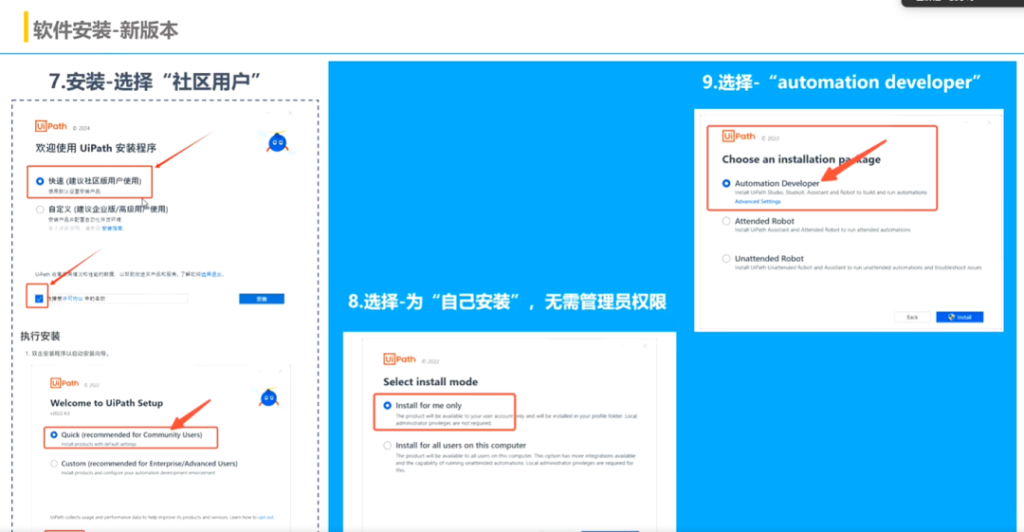Choose Install for all users on this computer
Screen dimensions: 1024x532
(x=388, y=445)
